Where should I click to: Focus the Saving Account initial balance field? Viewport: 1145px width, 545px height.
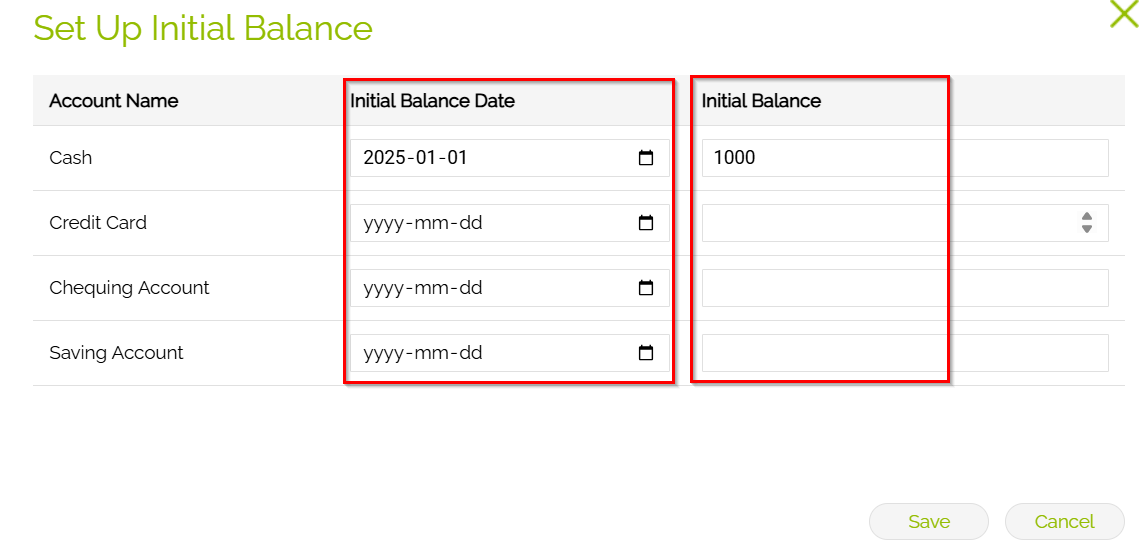pyautogui.click(x=904, y=353)
